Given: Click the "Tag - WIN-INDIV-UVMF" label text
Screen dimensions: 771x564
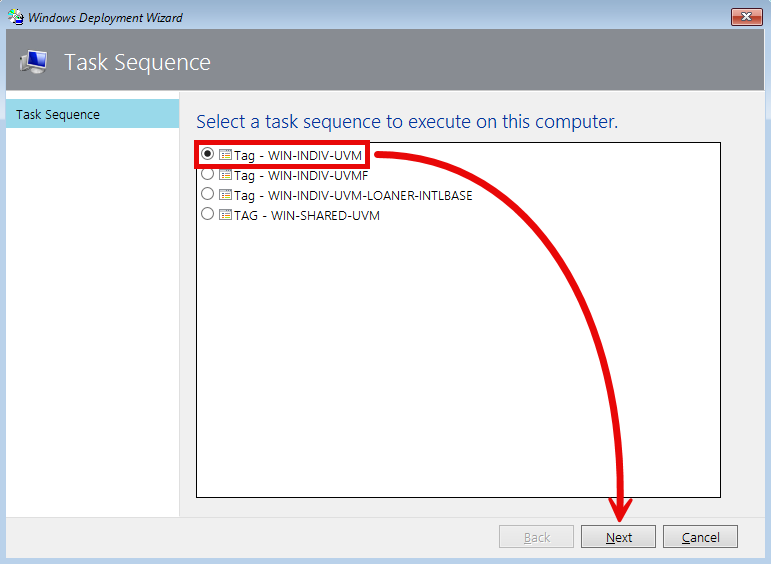Looking at the screenshot, I should click(x=302, y=176).
